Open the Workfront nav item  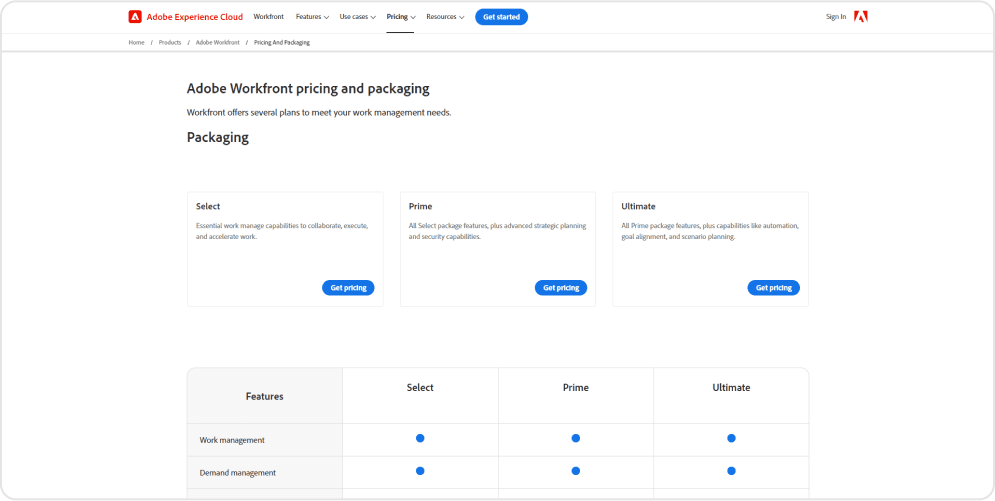point(268,17)
